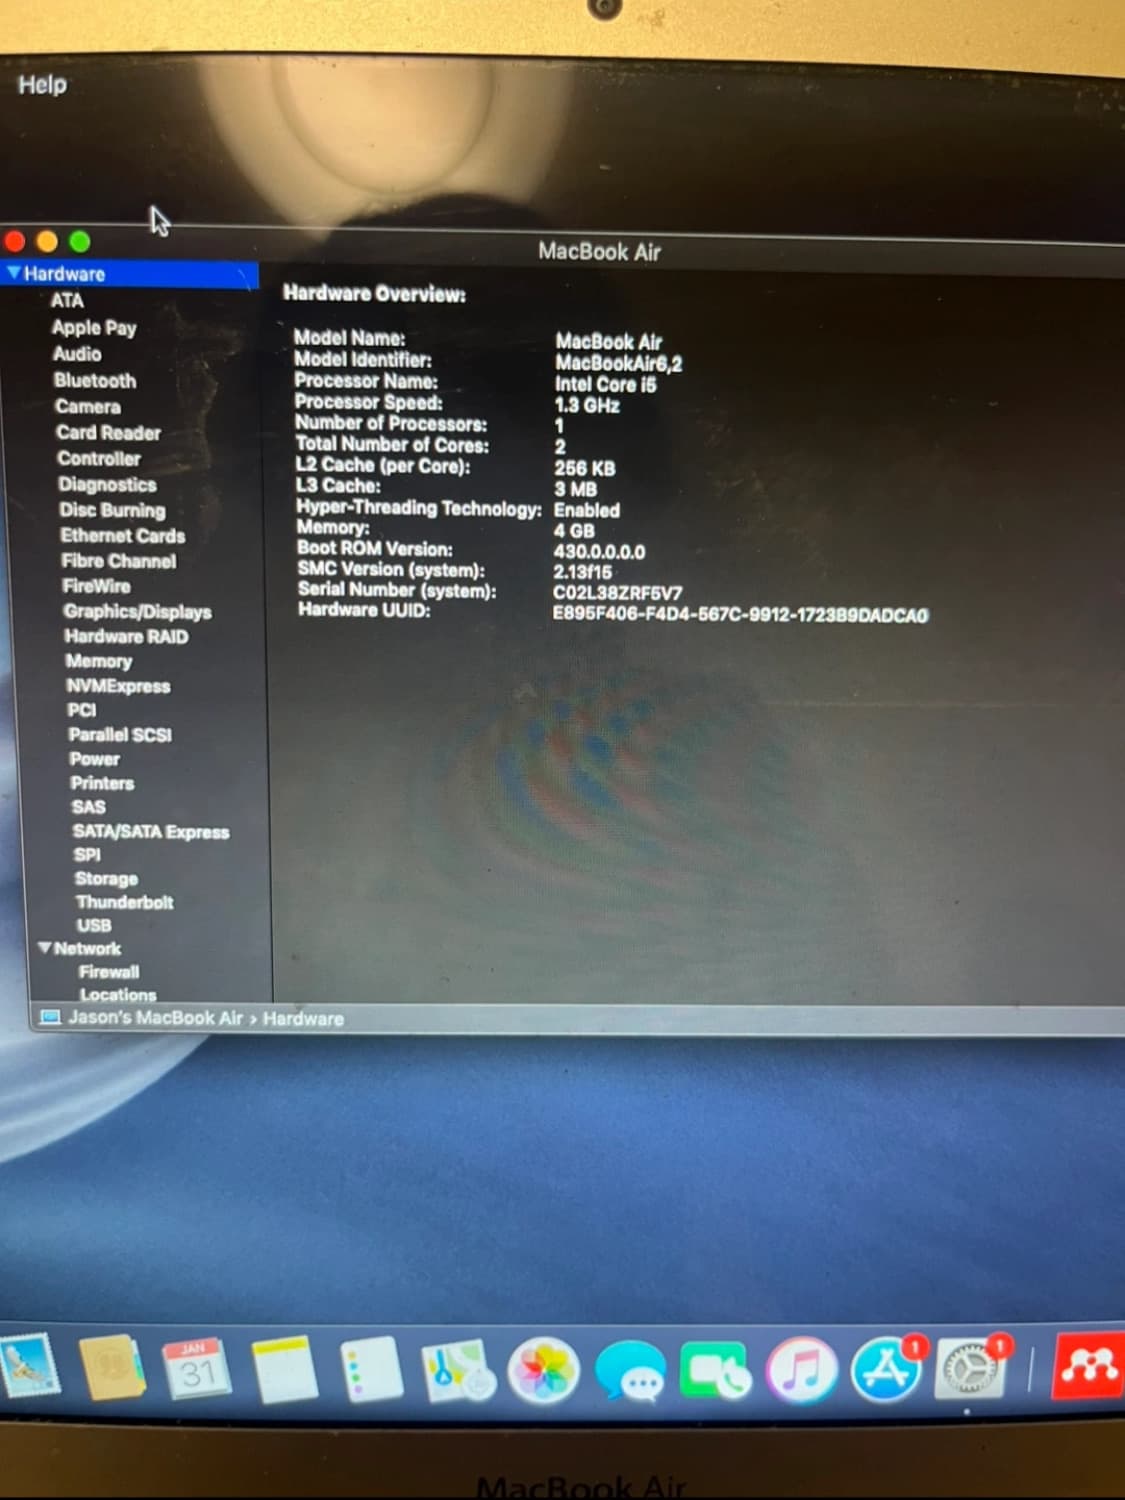This screenshot has width=1125, height=1500.
Task: Open iTunes from the Dock
Action: pyautogui.click(x=801, y=1370)
